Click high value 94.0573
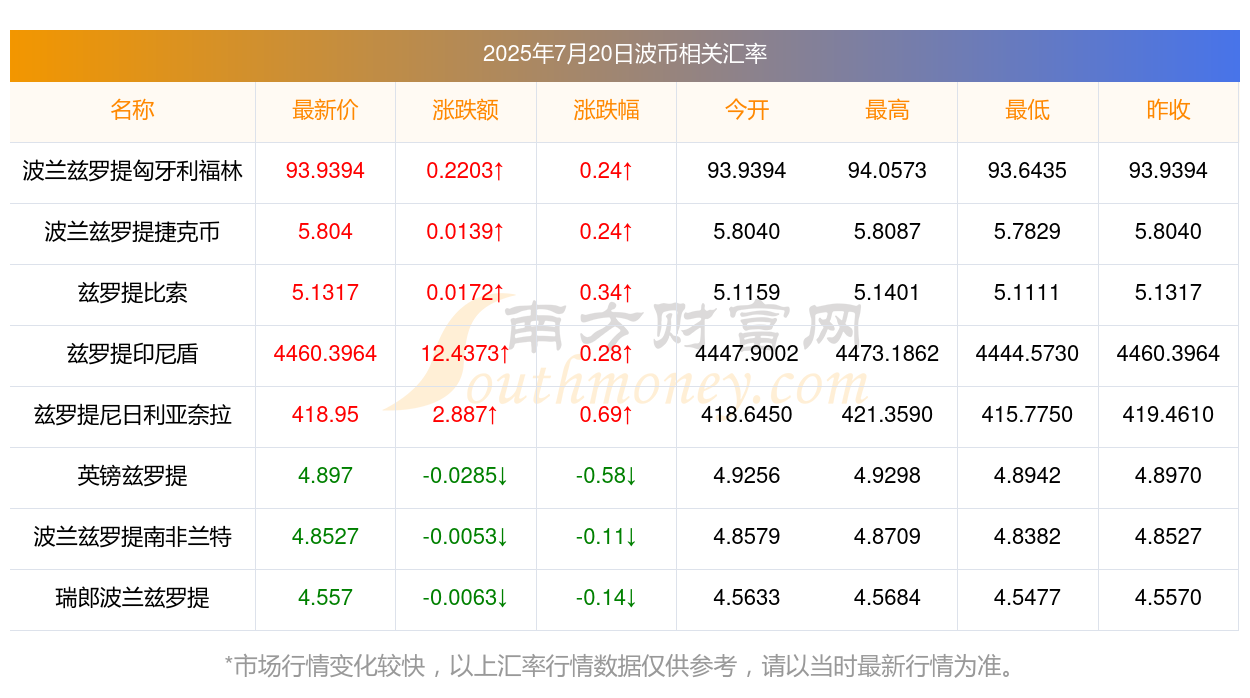 click(x=887, y=171)
